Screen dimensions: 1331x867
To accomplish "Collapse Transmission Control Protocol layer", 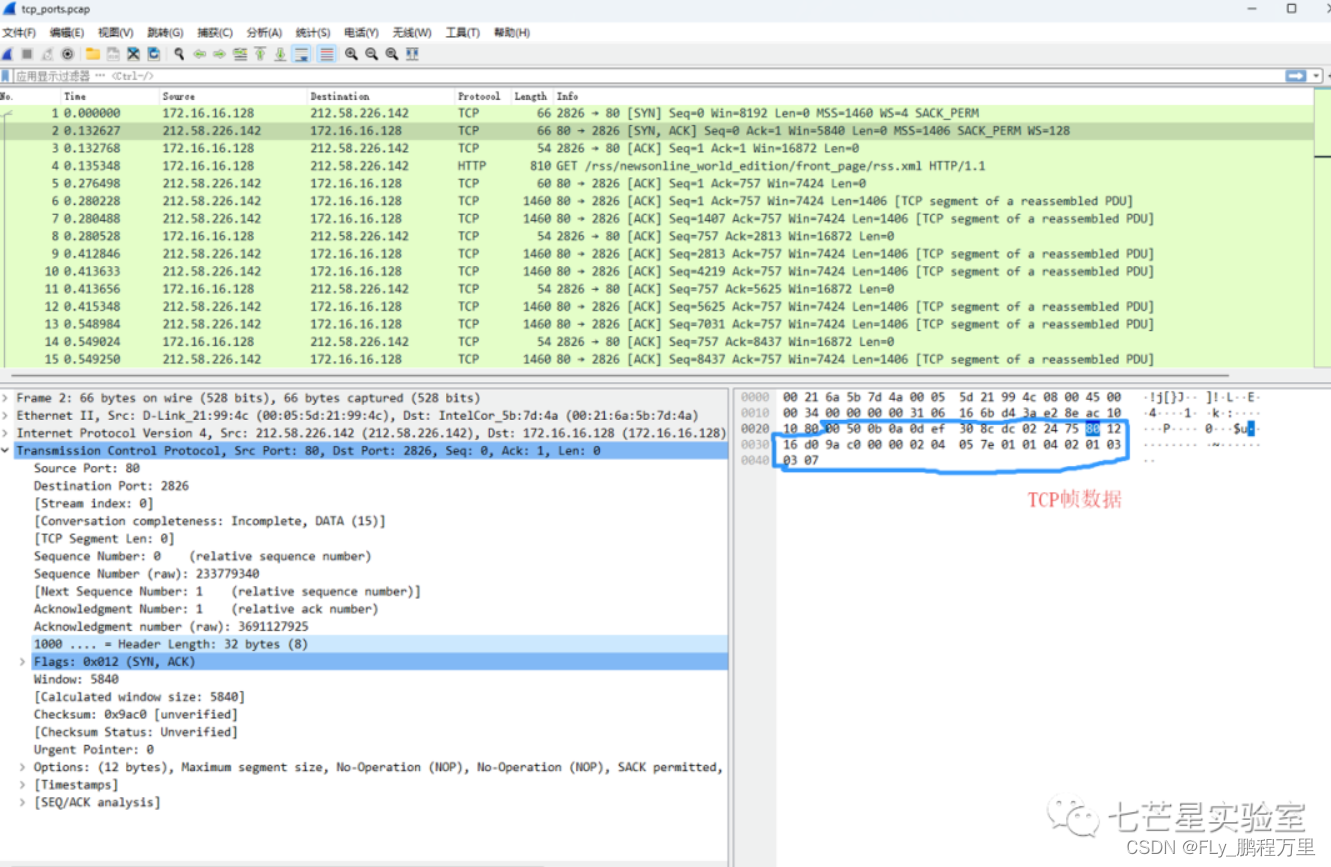I will [6, 451].
